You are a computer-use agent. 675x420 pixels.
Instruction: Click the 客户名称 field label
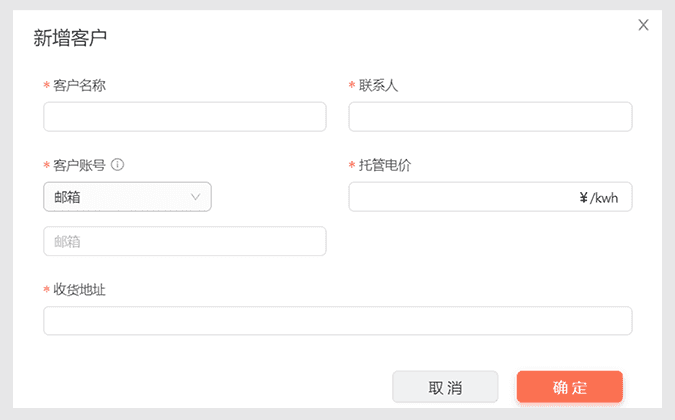point(79,85)
